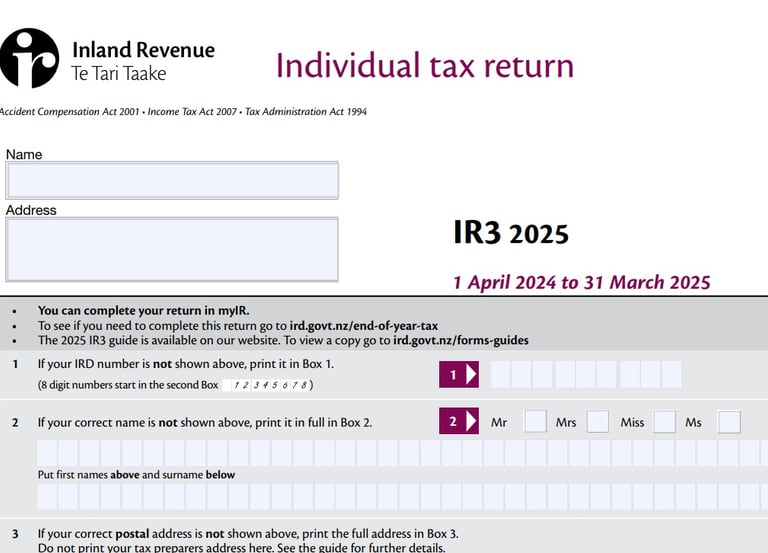Click the 'Te Tari Taake' text
This screenshot has height=553, width=768.
pos(119,73)
